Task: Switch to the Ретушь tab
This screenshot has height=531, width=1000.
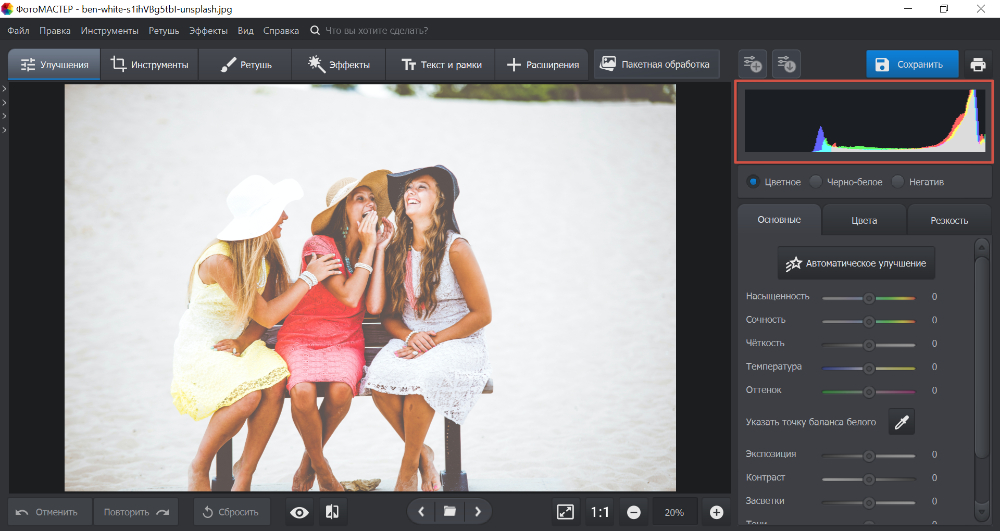Action: (x=245, y=65)
